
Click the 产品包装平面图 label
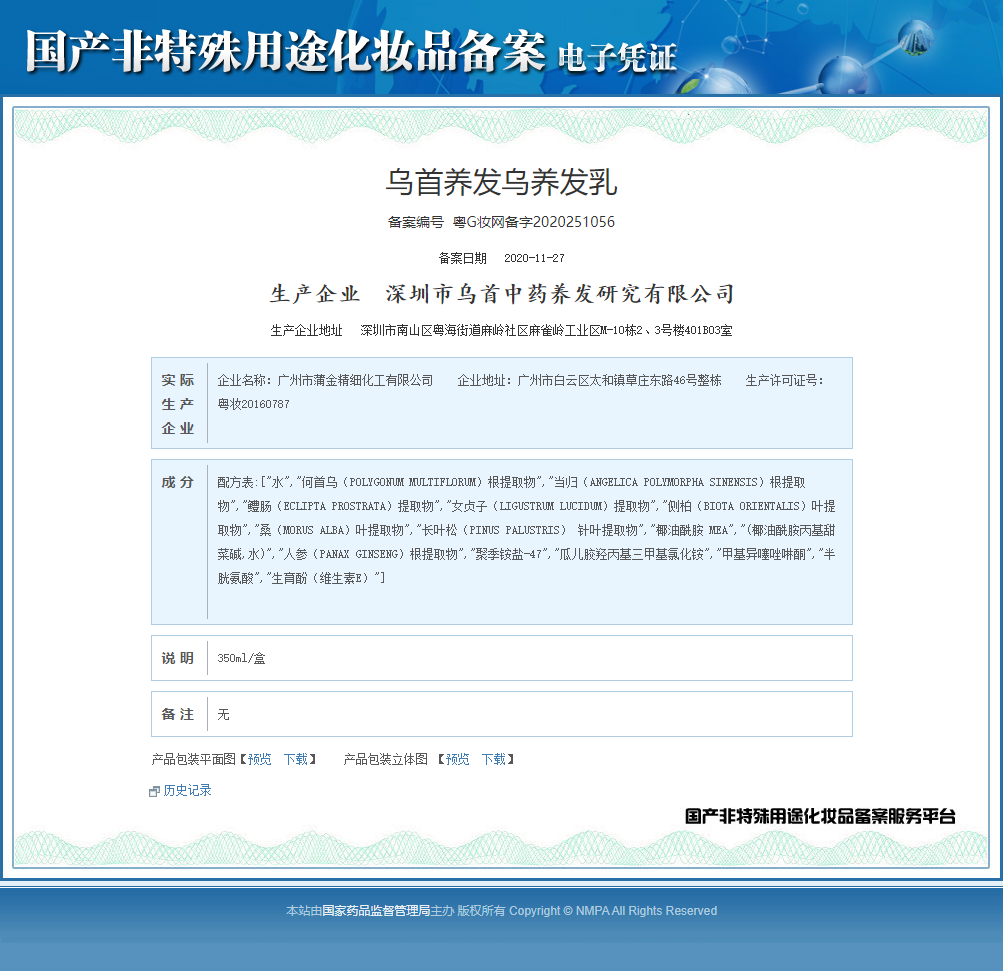coord(194,759)
